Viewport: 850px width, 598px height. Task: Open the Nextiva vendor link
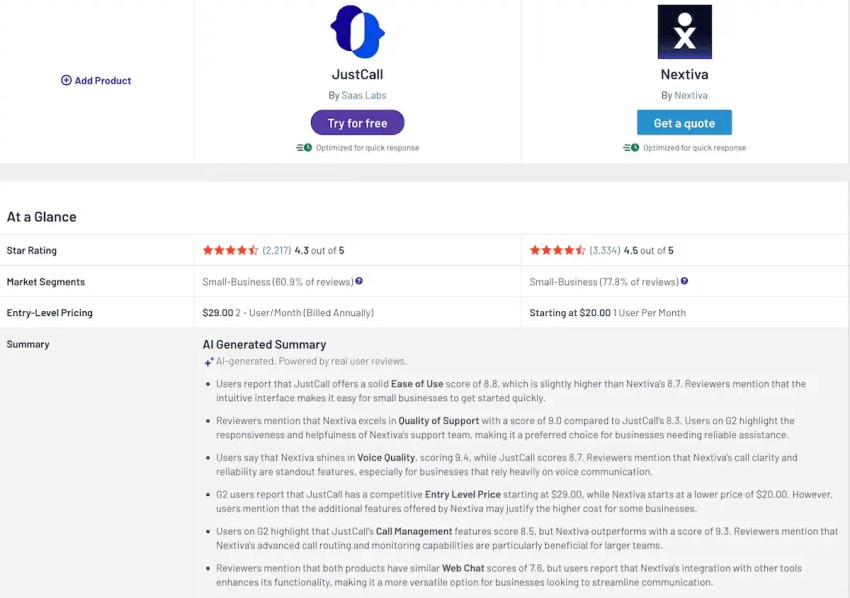coord(691,95)
